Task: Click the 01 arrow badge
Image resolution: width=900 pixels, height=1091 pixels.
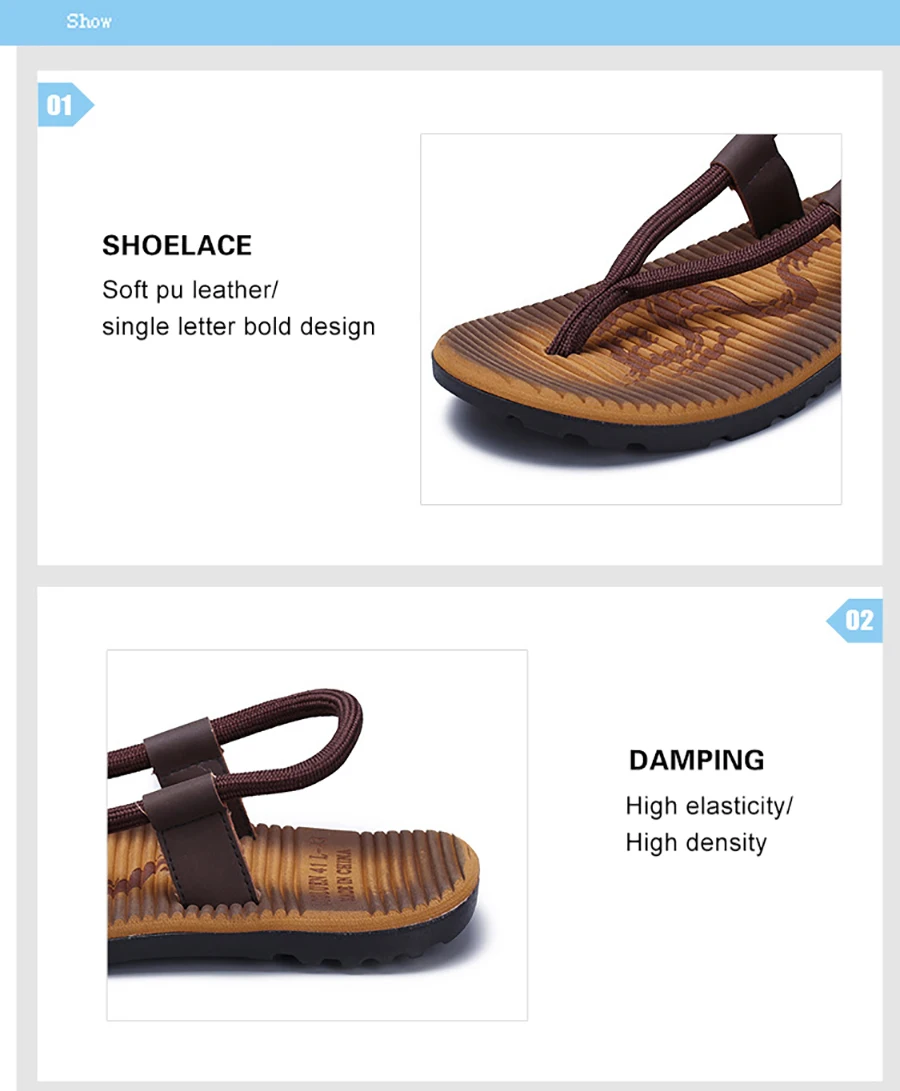Action: click(x=65, y=105)
